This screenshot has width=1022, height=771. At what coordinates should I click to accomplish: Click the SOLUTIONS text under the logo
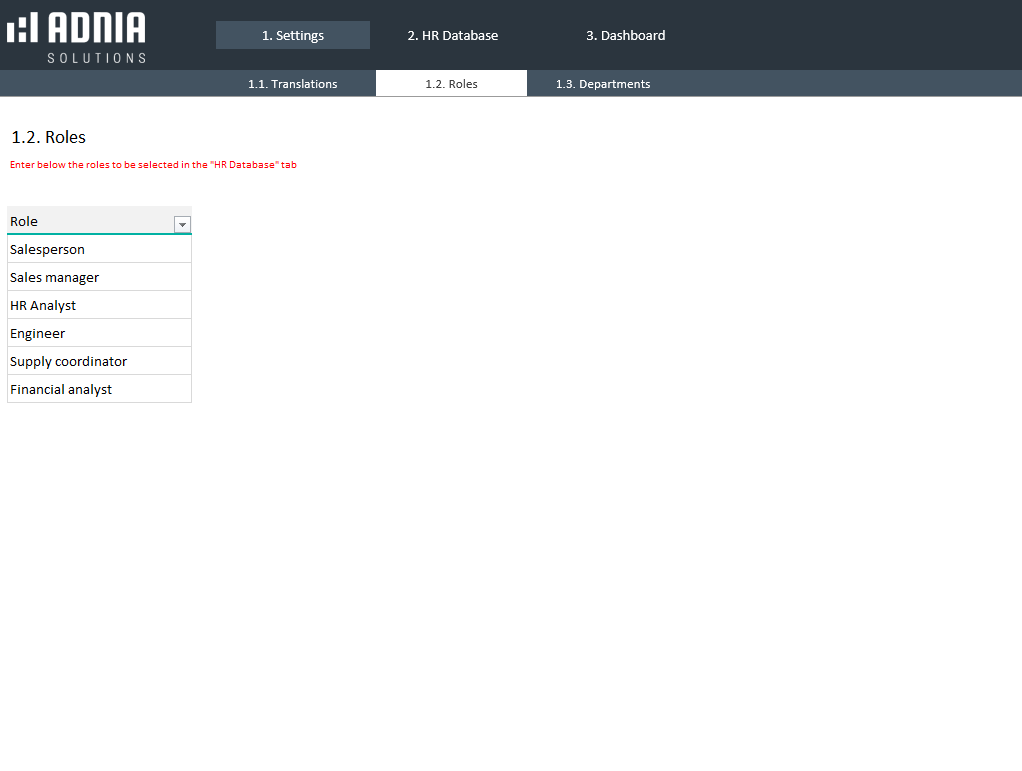pyautogui.click(x=96, y=58)
